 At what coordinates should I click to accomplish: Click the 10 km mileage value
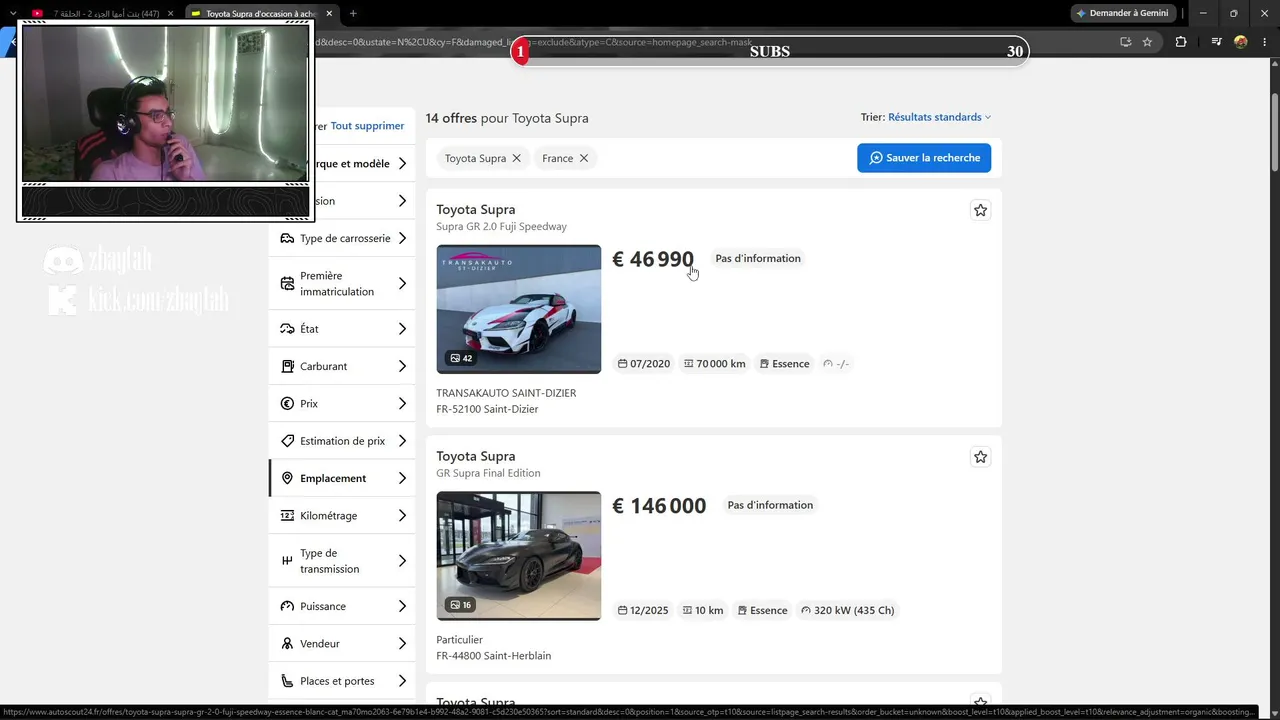click(703, 611)
